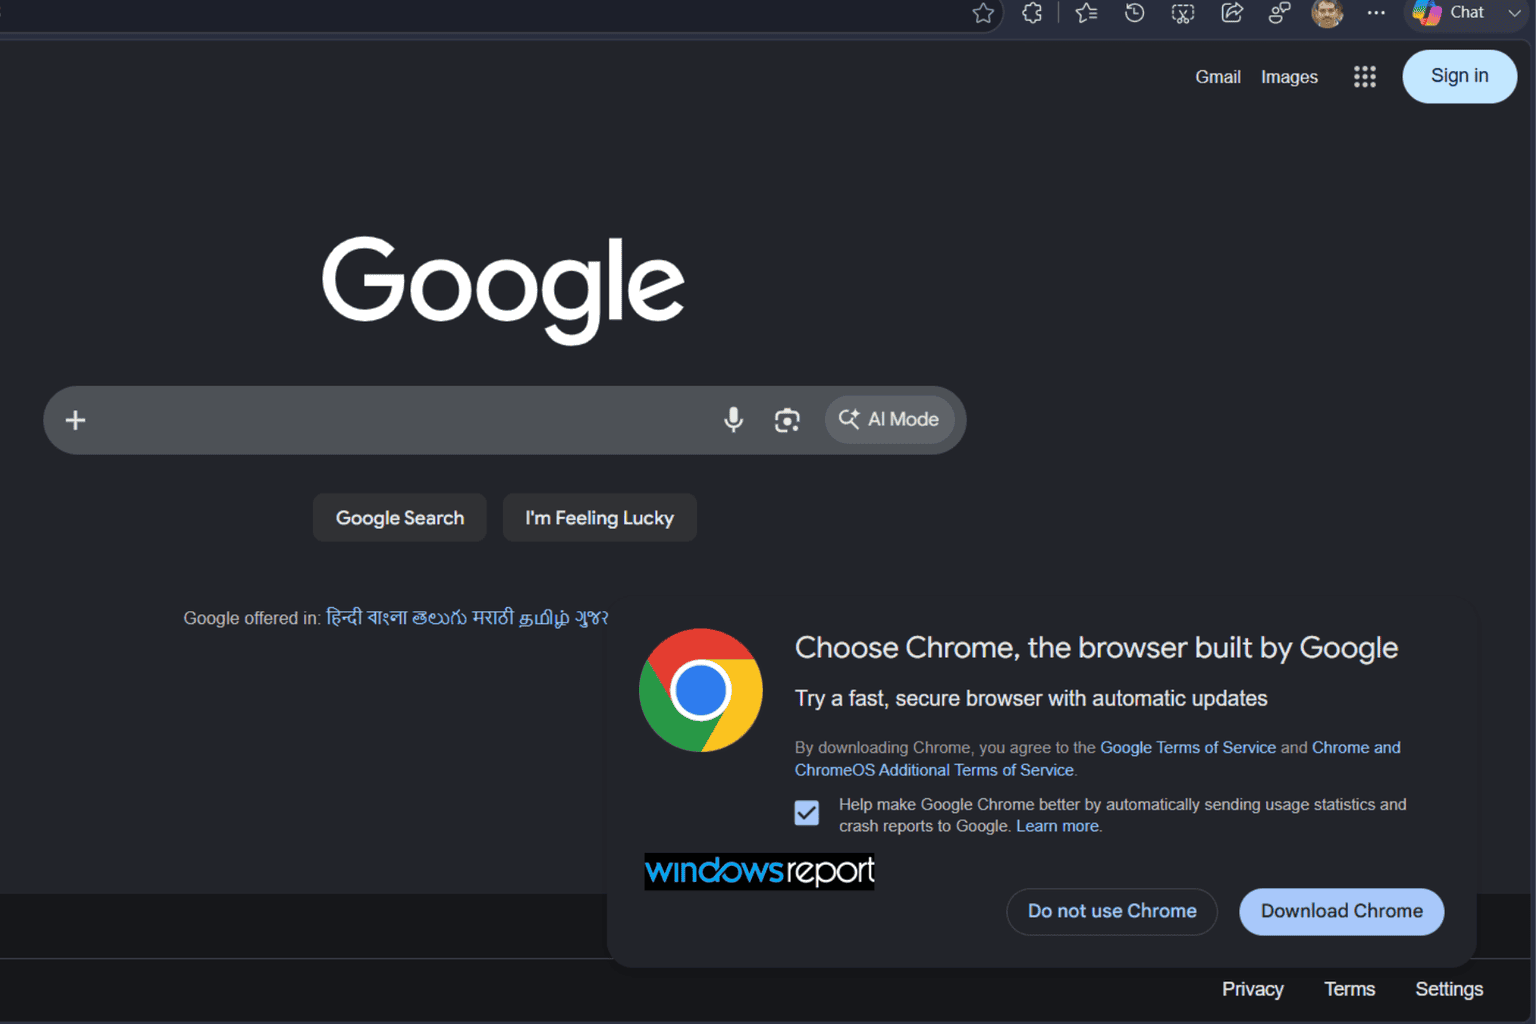Open the Google apps grid icon
The height and width of the screenshot is (1024, 1536).
1365,77
